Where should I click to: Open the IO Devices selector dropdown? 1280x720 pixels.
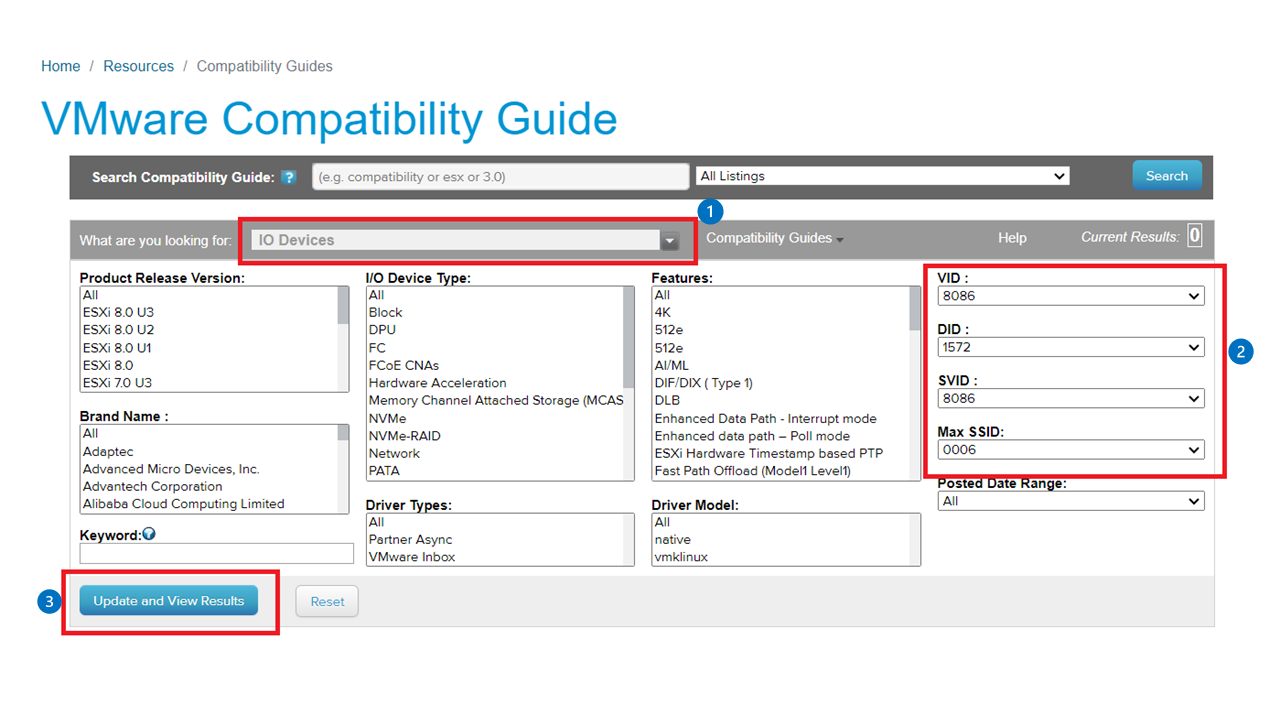pyautogui.click(x=670, y=241)
